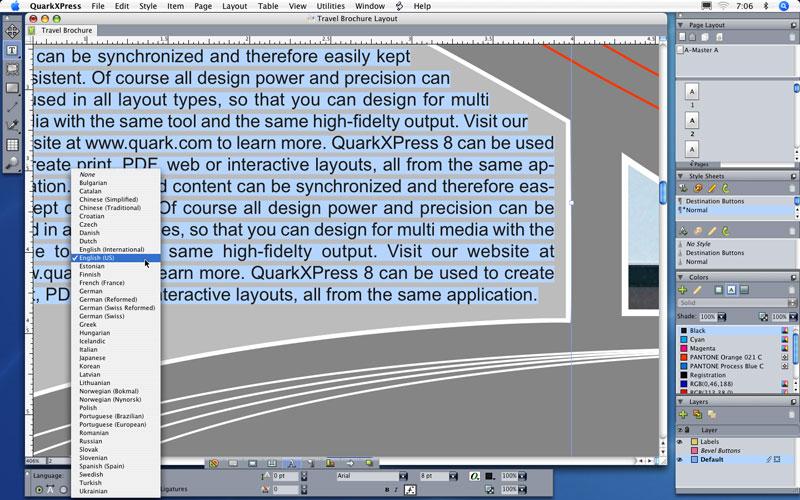Toggle Italic style in Measurements palette

396,489
